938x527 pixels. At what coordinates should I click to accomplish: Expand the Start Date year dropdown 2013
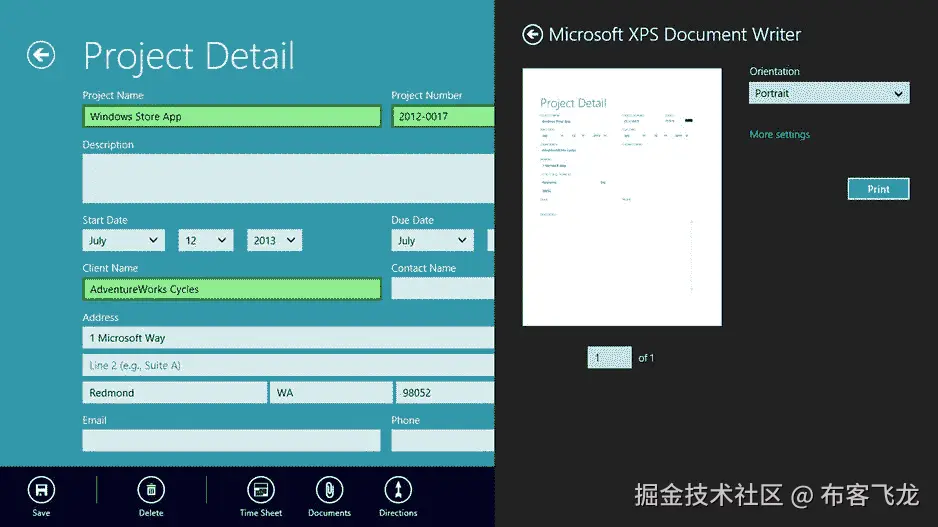[x=275, y=240]
